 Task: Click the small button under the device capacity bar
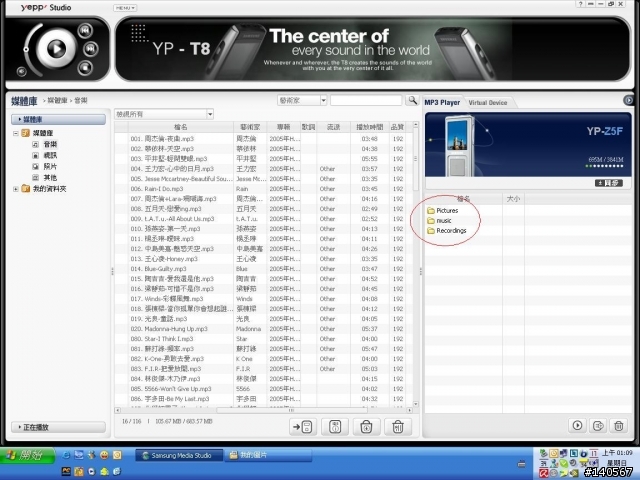click(x=608, y=183)
